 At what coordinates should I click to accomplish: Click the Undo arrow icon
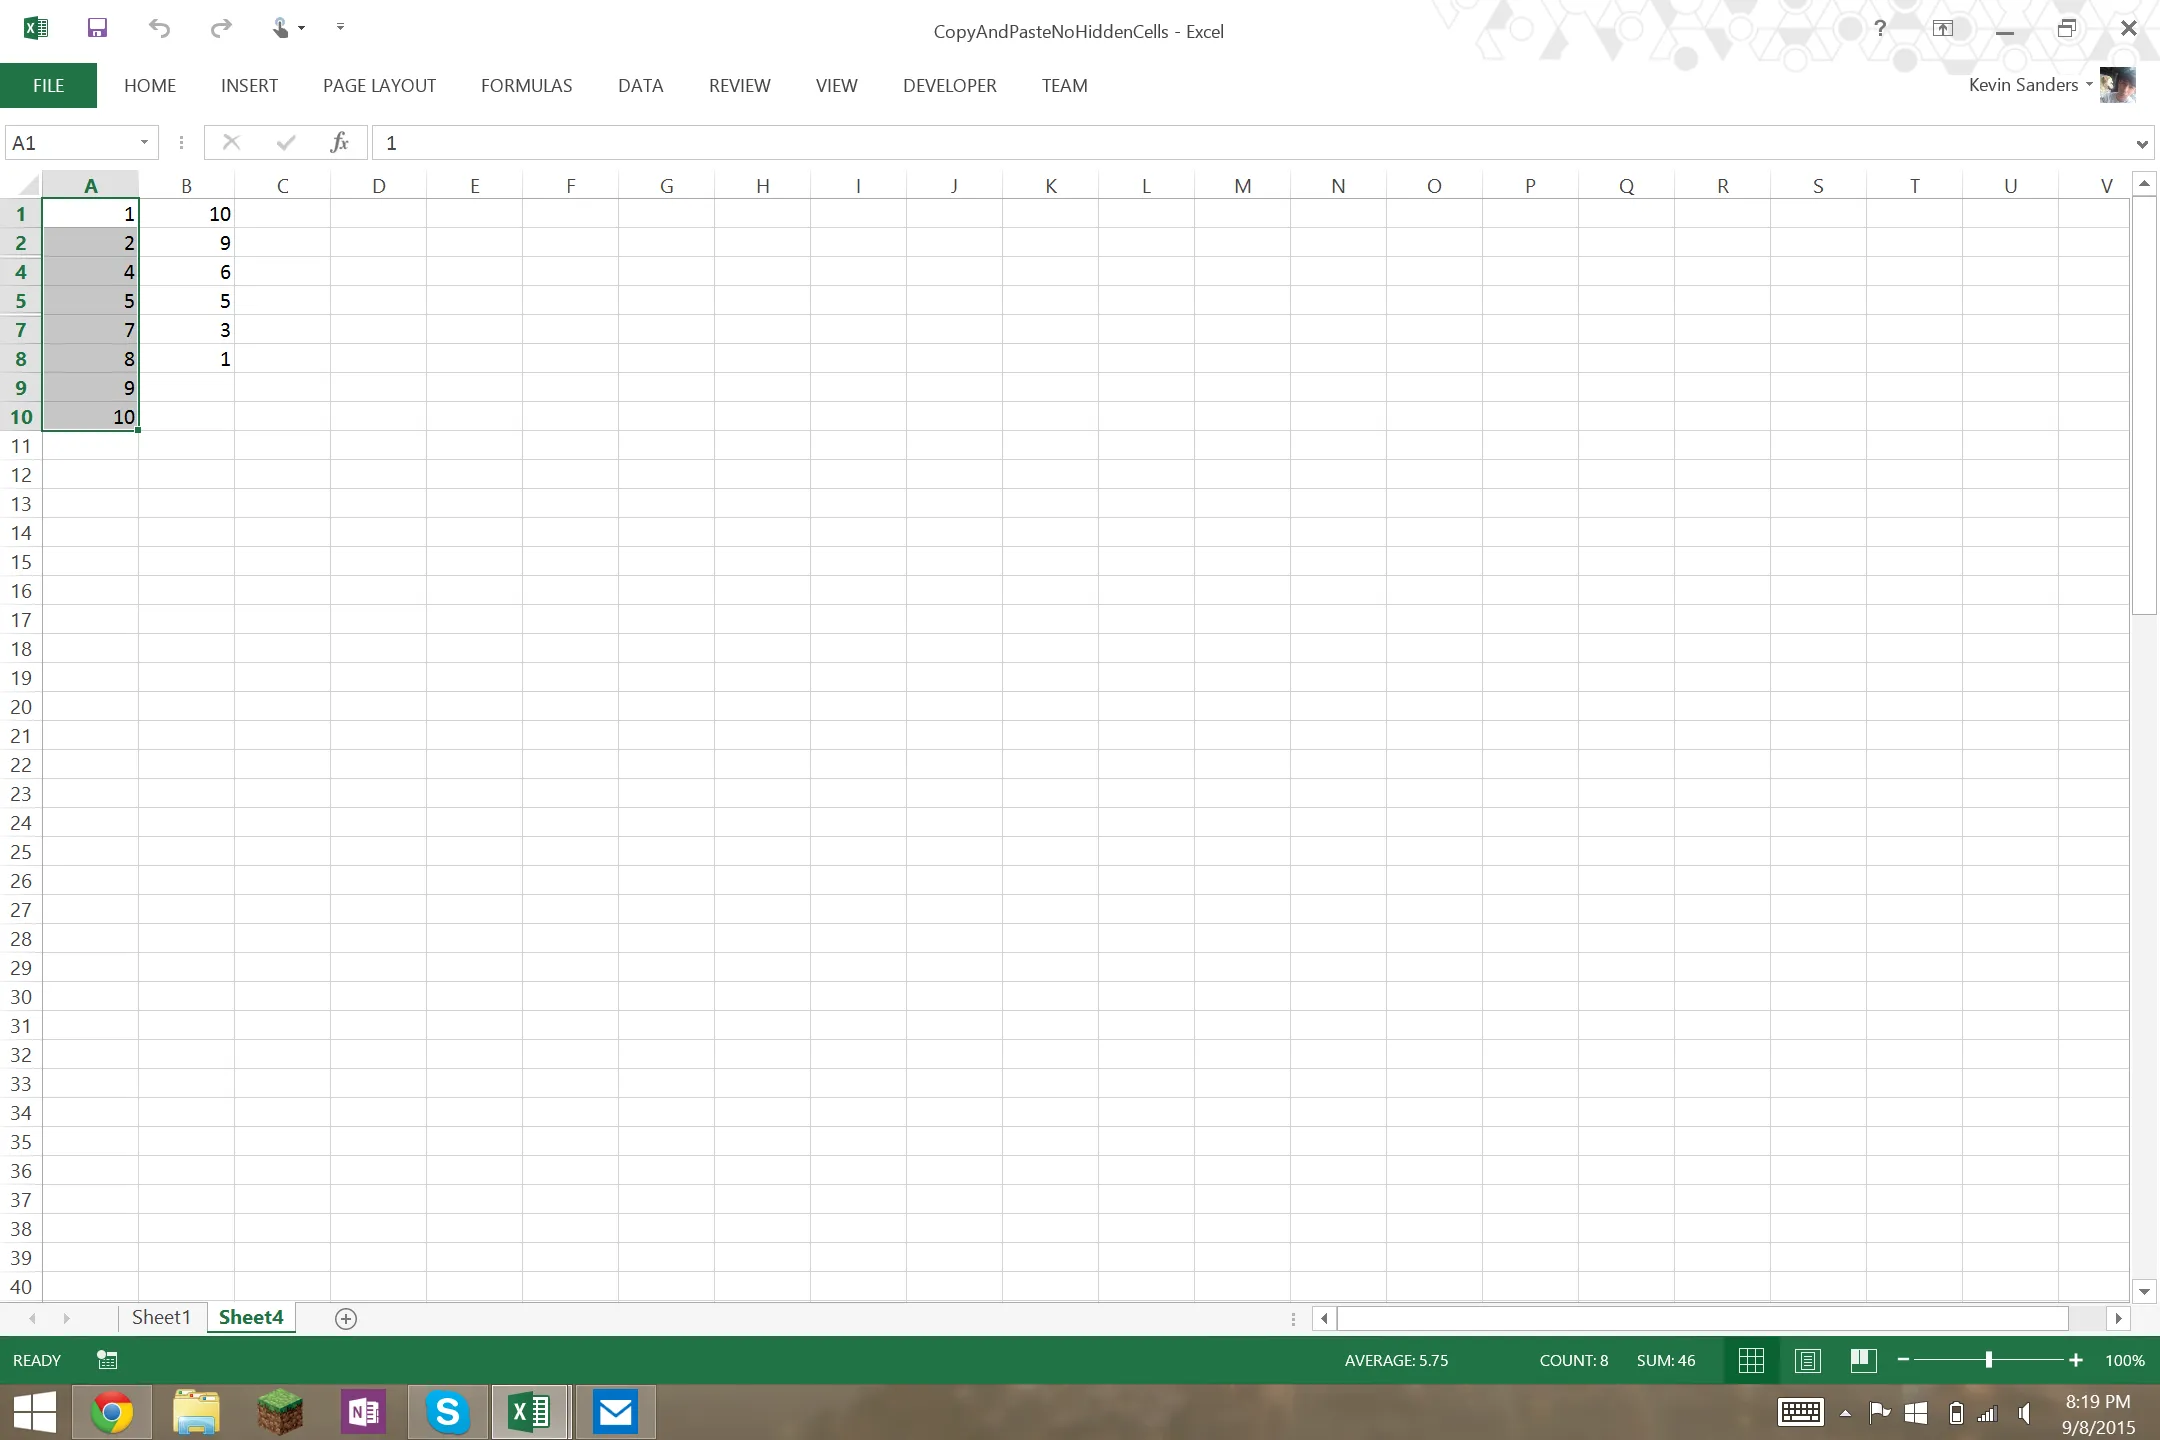click(x=159, y=28)
